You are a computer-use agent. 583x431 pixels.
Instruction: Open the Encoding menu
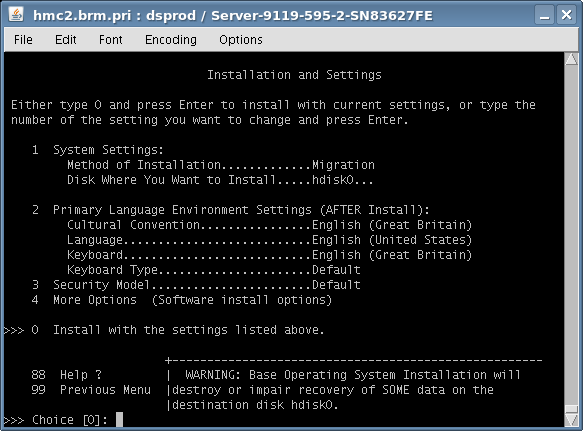(x=171, y=39)
